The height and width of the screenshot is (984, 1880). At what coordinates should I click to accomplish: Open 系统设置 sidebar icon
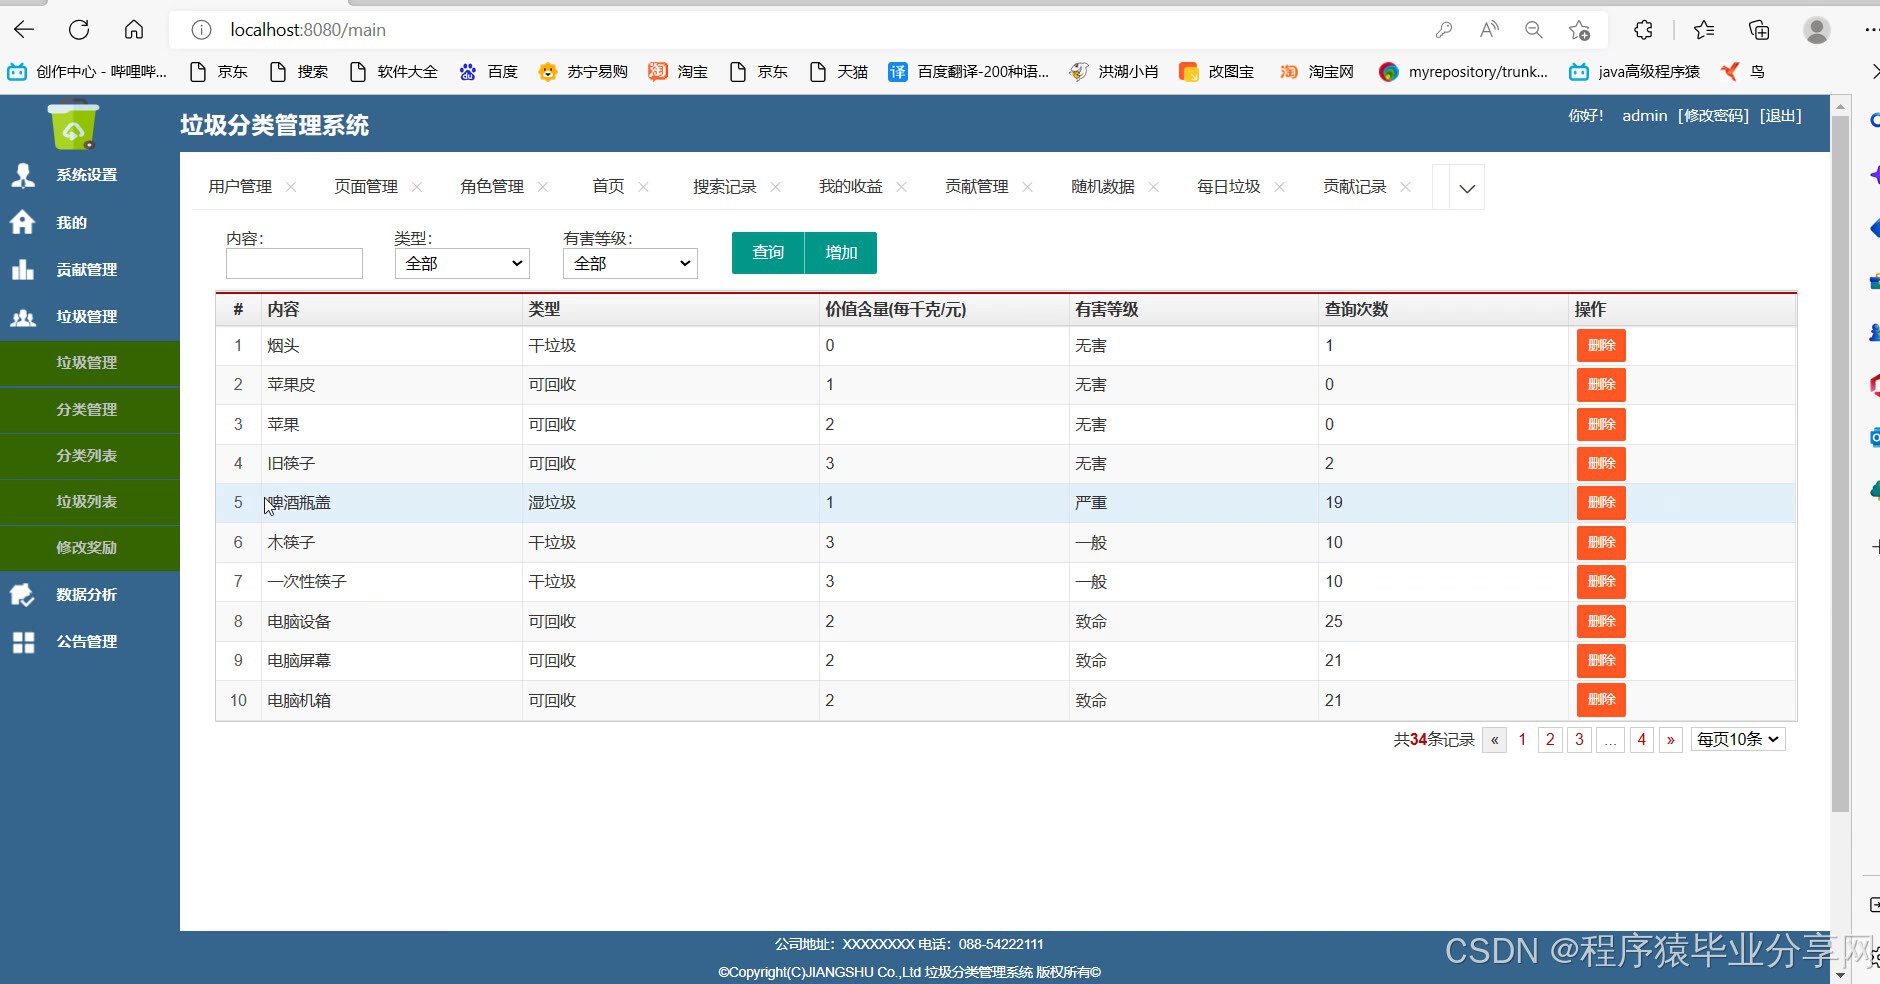point(23,175)
